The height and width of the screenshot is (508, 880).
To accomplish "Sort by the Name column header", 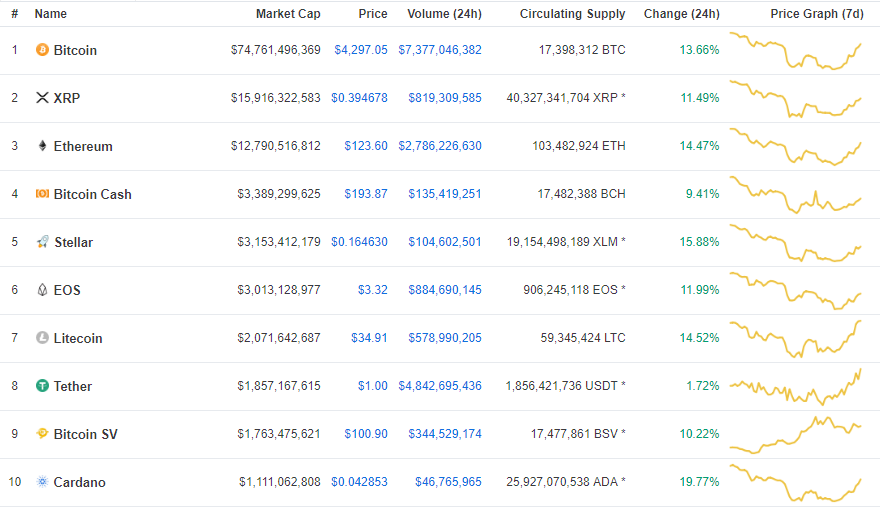I will pyautogui.click(x=51, y=14).
